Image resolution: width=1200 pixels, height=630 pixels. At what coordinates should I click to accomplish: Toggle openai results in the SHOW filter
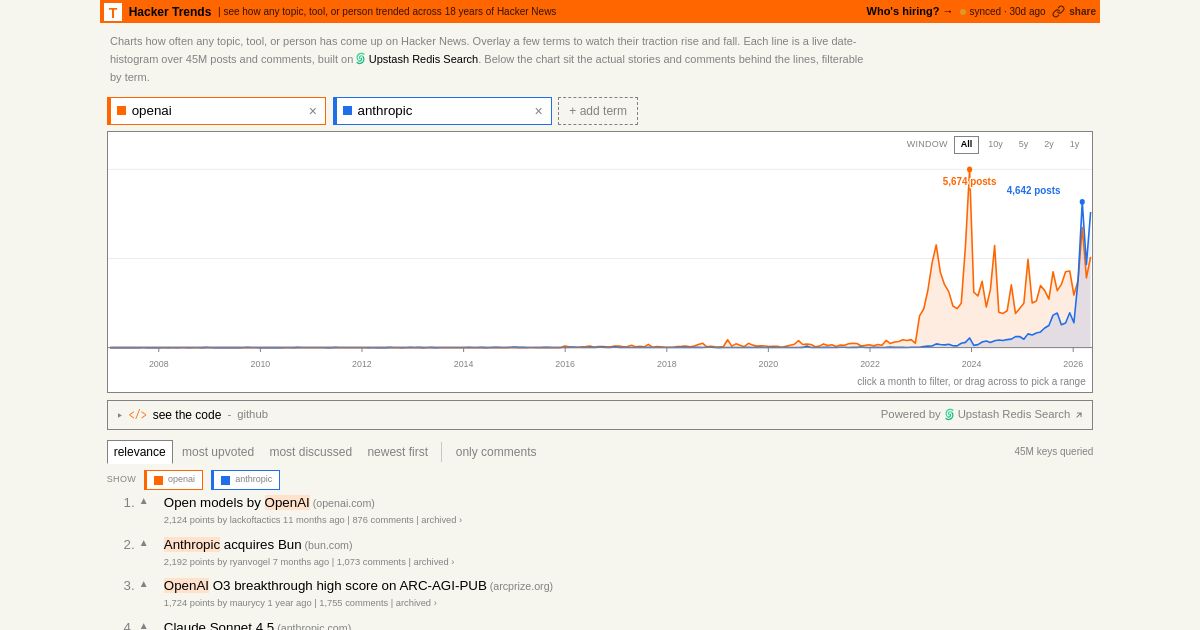[174, 480]
